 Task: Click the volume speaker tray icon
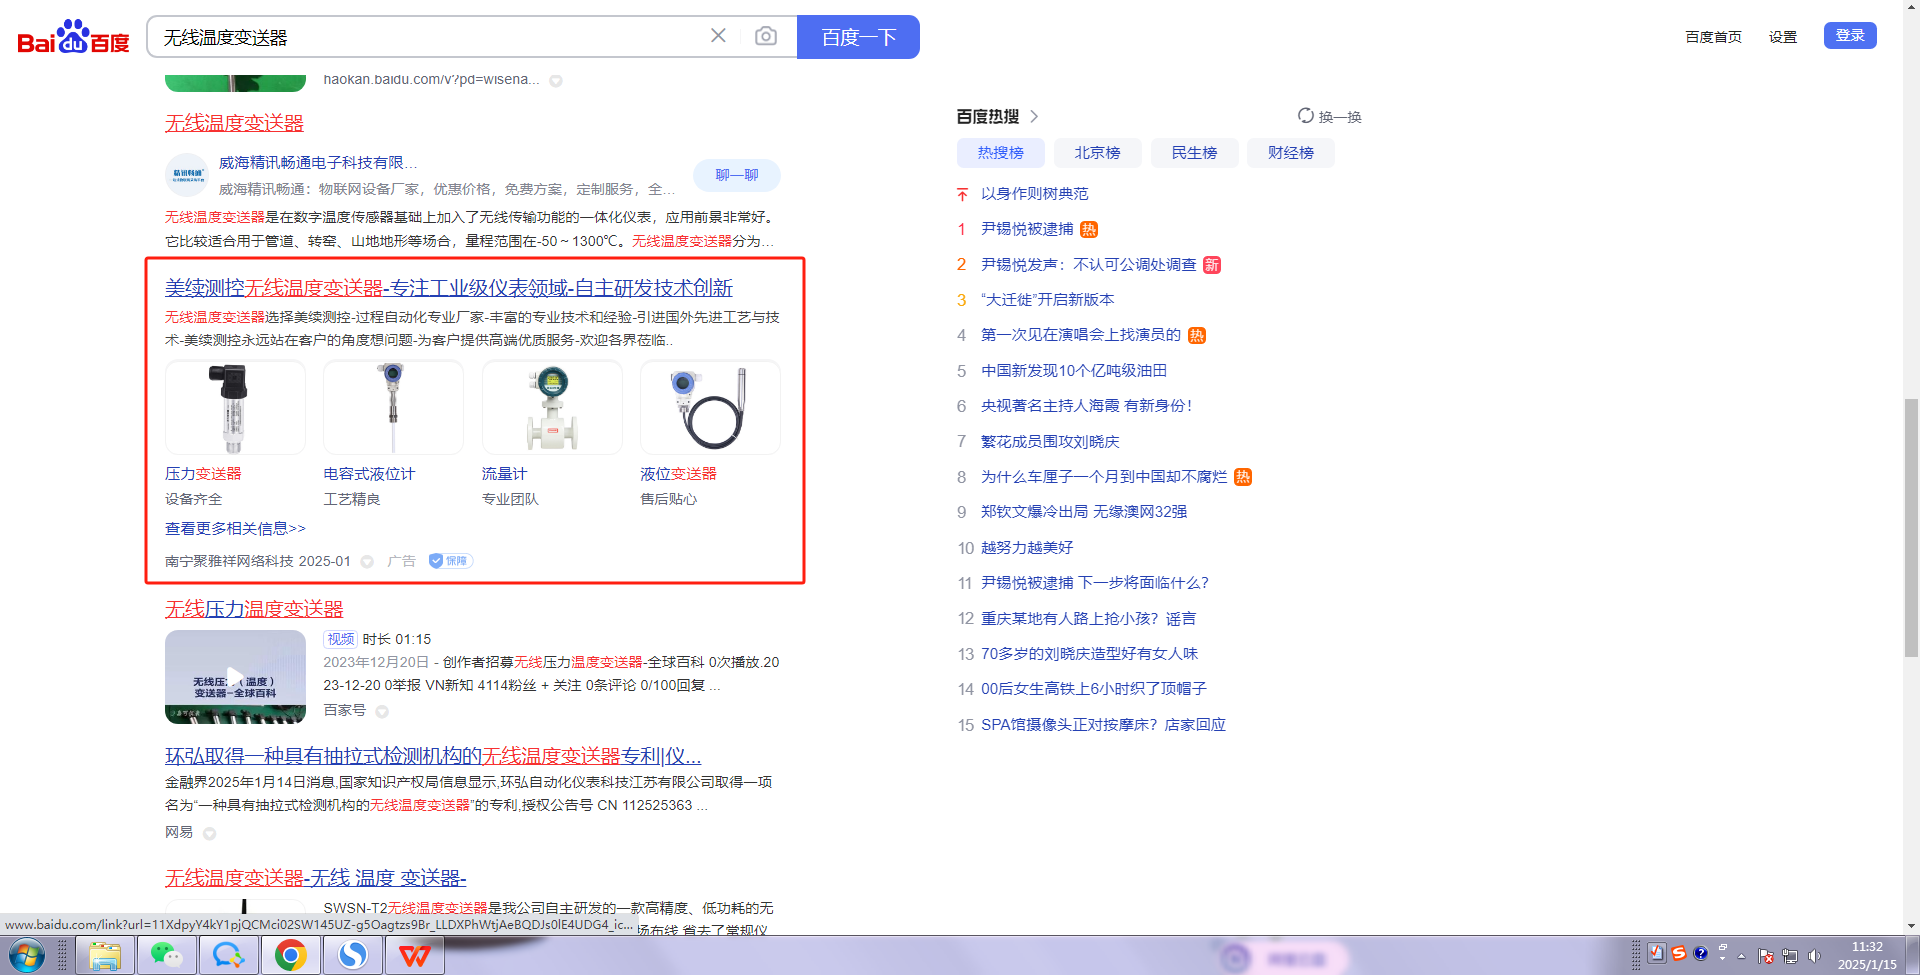click(x=1814, y=956)
